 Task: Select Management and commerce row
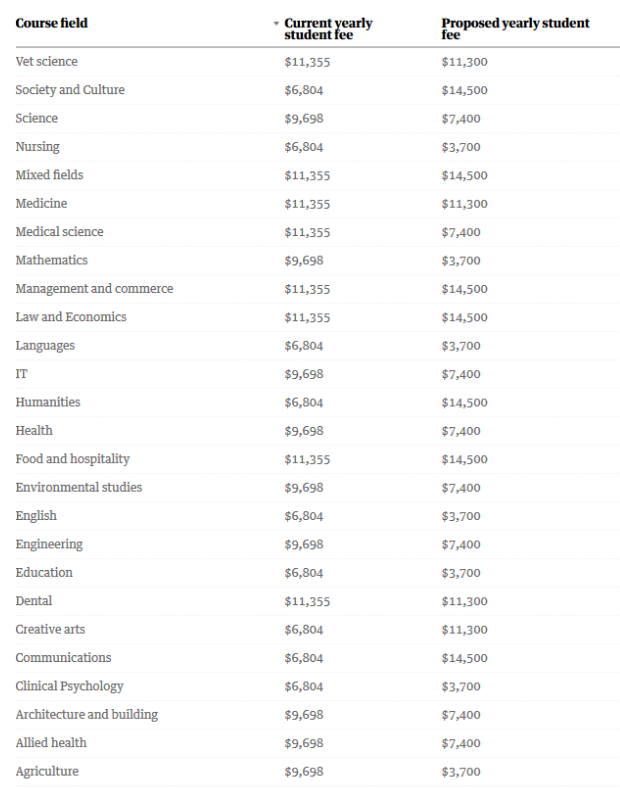[x=94, y=289]
